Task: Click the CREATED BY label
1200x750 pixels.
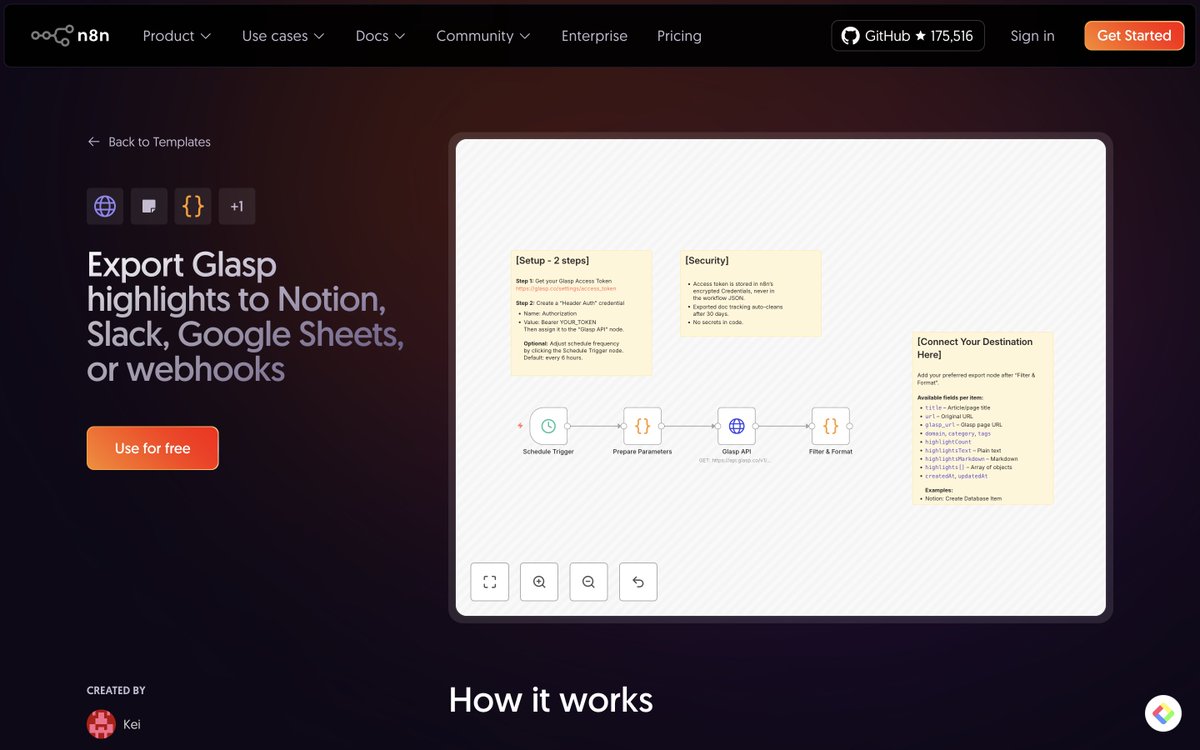Action: [x=116, y=691]
